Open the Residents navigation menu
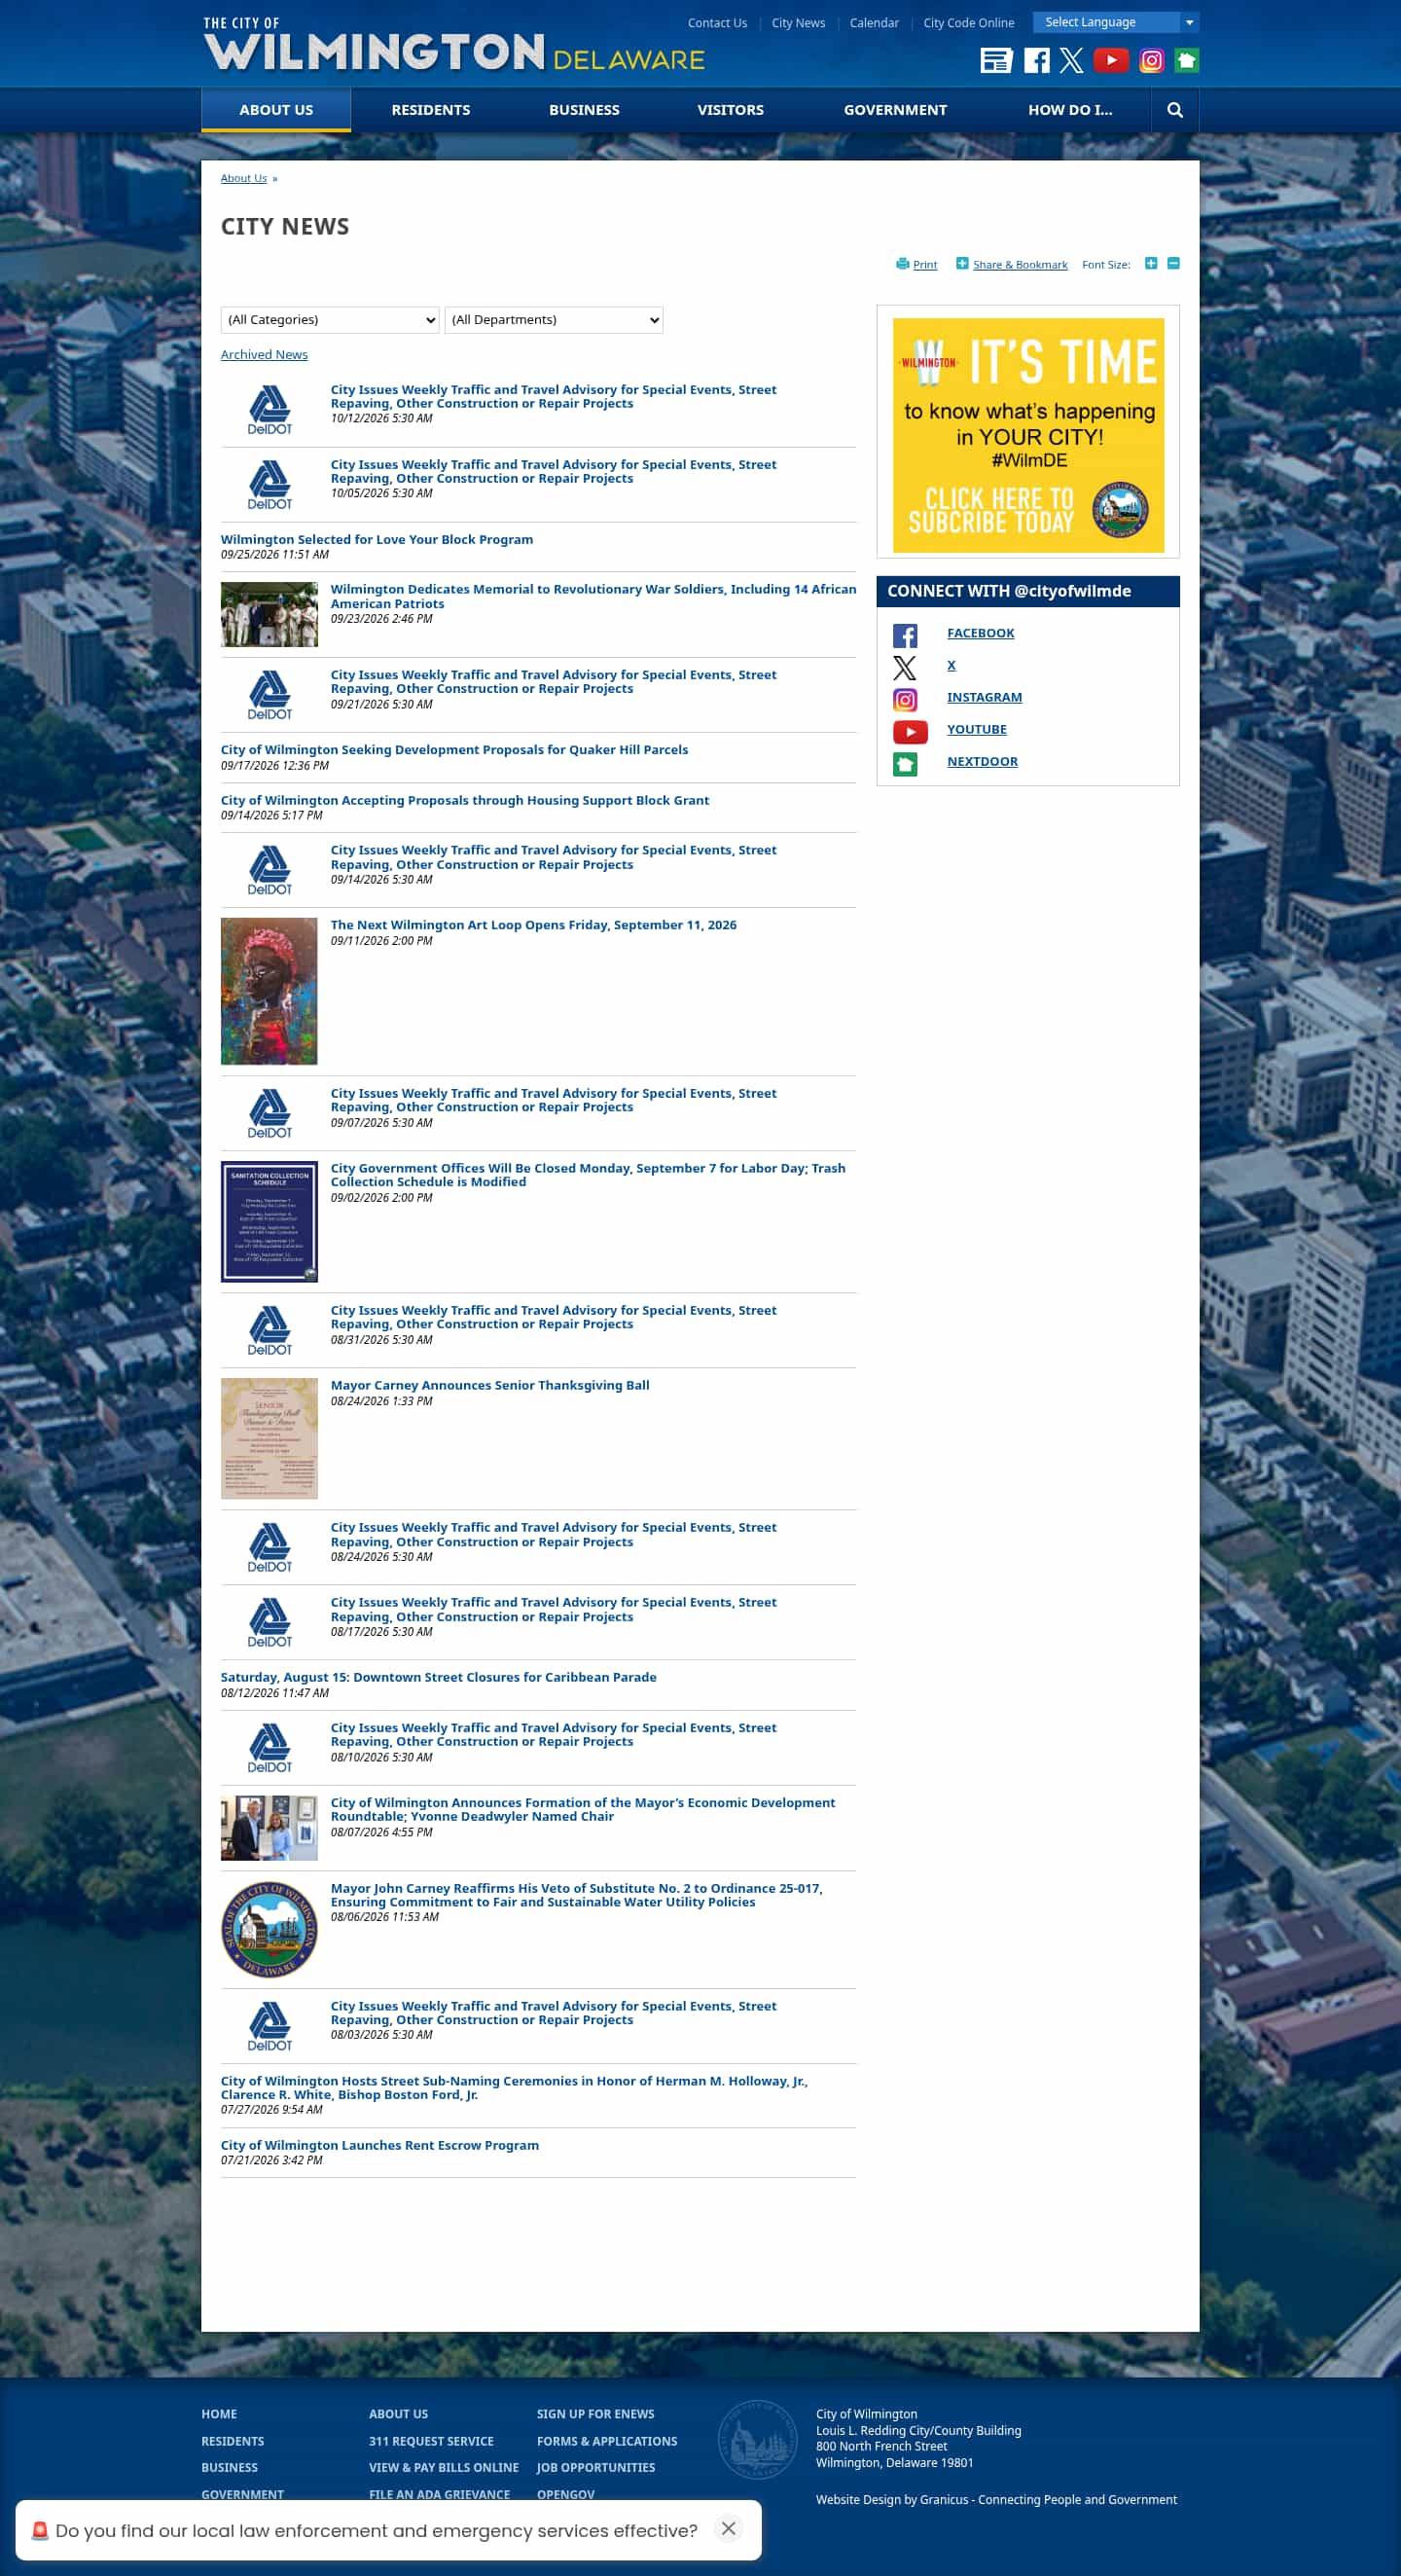 (x=431, y=110)
